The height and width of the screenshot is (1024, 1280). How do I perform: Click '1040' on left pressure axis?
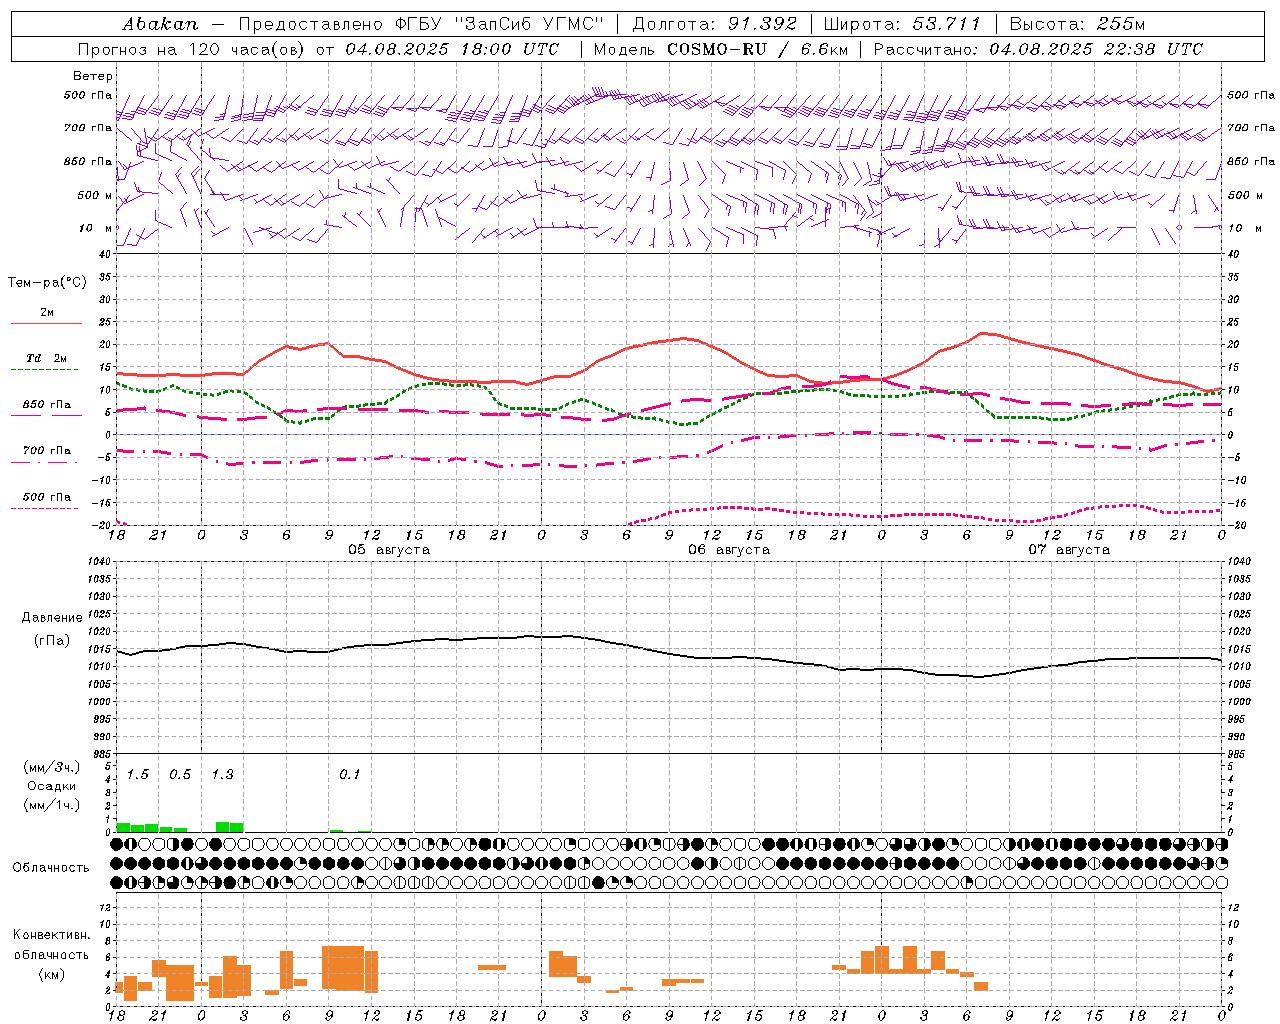[x=98, y=561]
